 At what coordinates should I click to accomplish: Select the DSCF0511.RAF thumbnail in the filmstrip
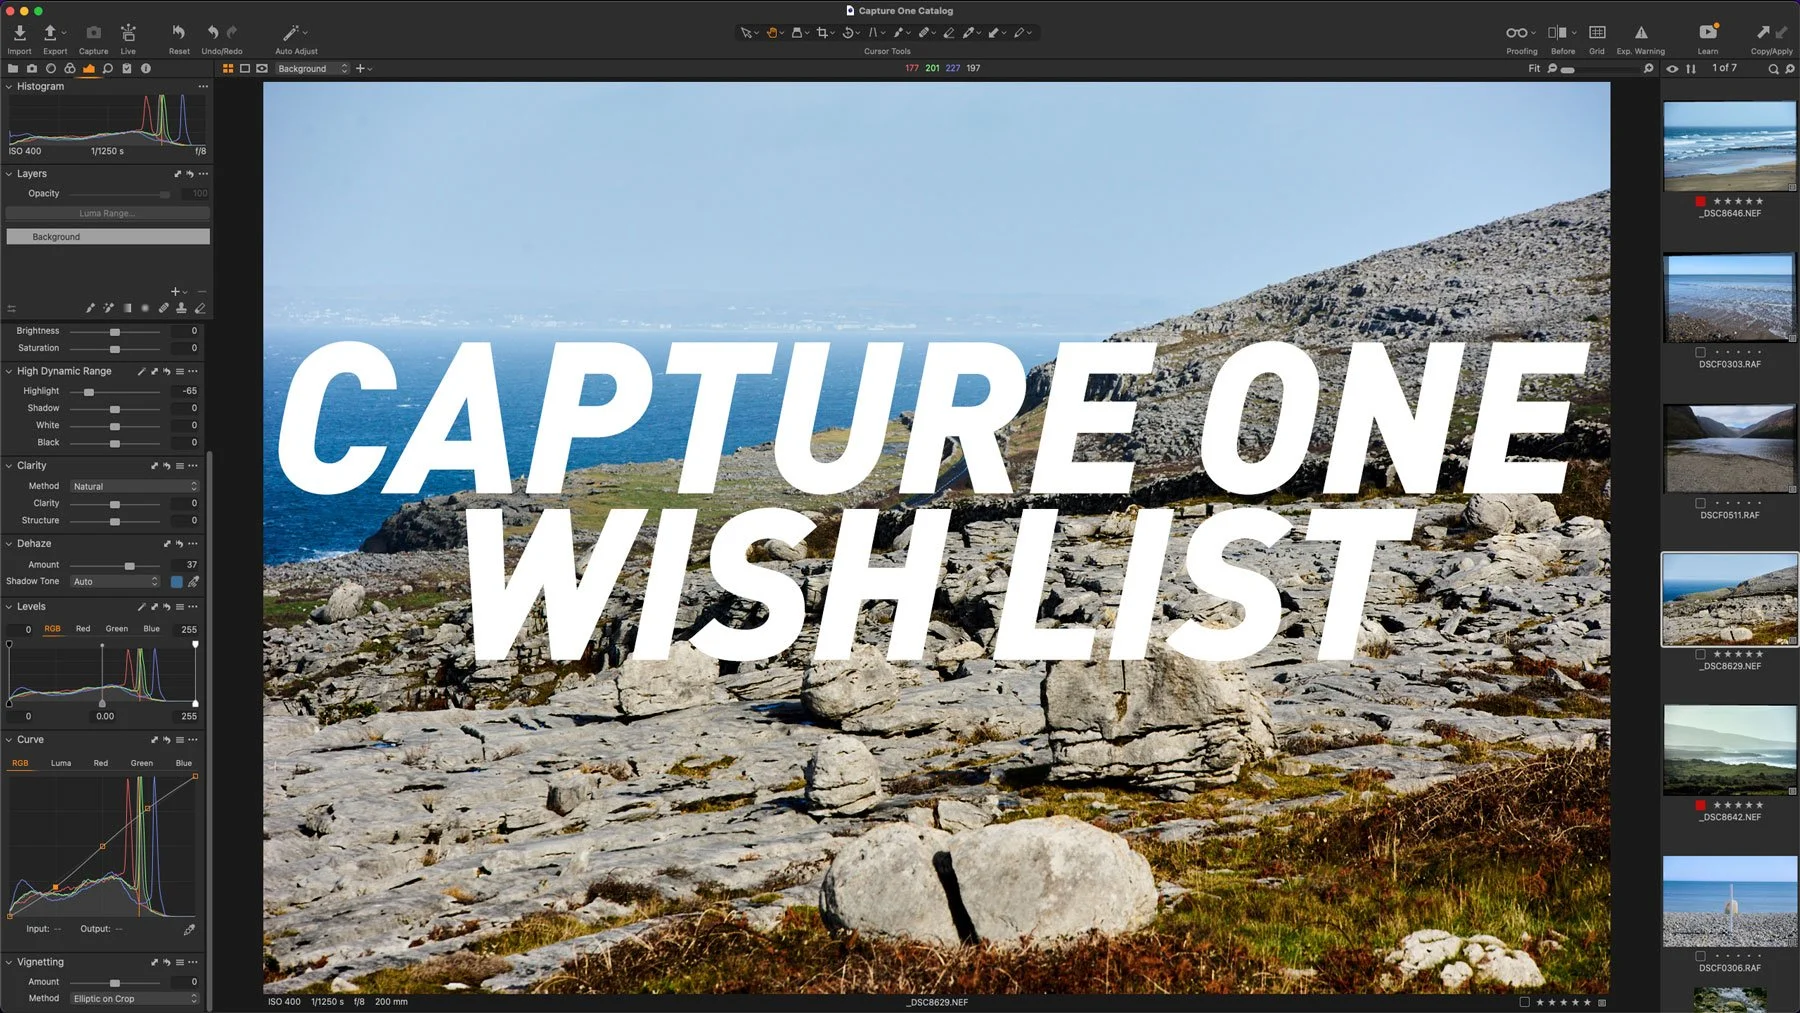click(1729, 449)
